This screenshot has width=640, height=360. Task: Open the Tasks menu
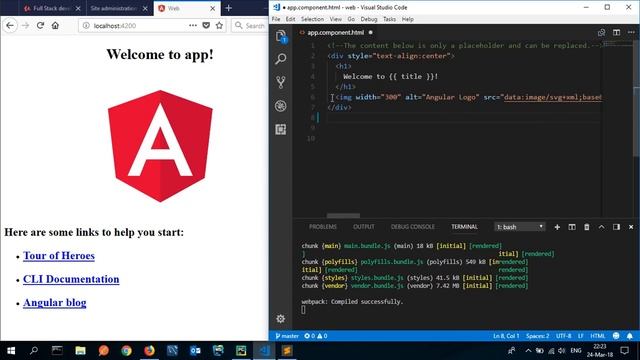click(389, 19)
